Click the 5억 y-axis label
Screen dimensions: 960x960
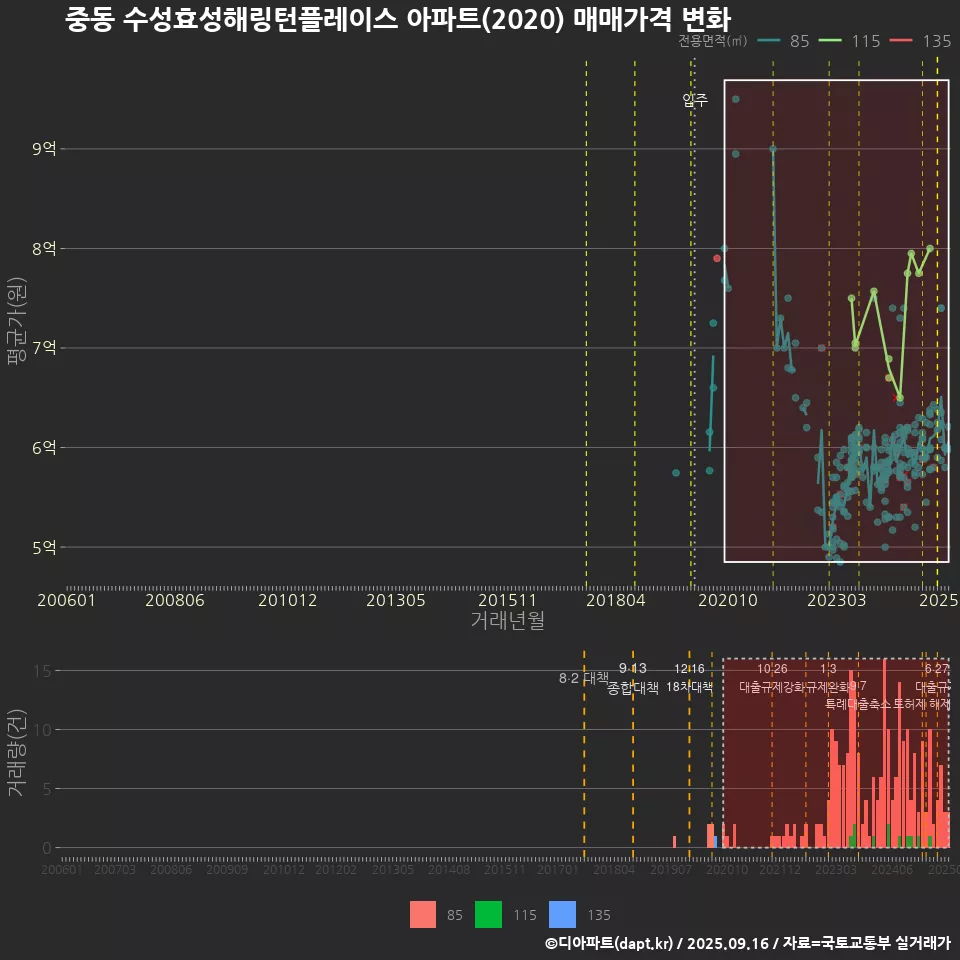(44, 547)
